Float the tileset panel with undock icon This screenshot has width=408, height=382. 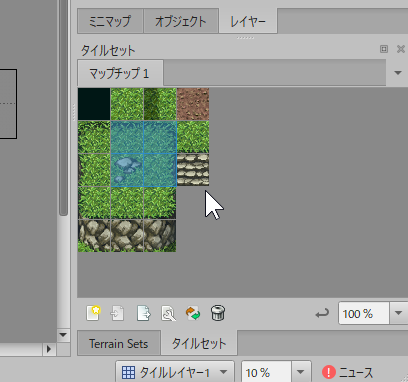click(x=384, y=49)
